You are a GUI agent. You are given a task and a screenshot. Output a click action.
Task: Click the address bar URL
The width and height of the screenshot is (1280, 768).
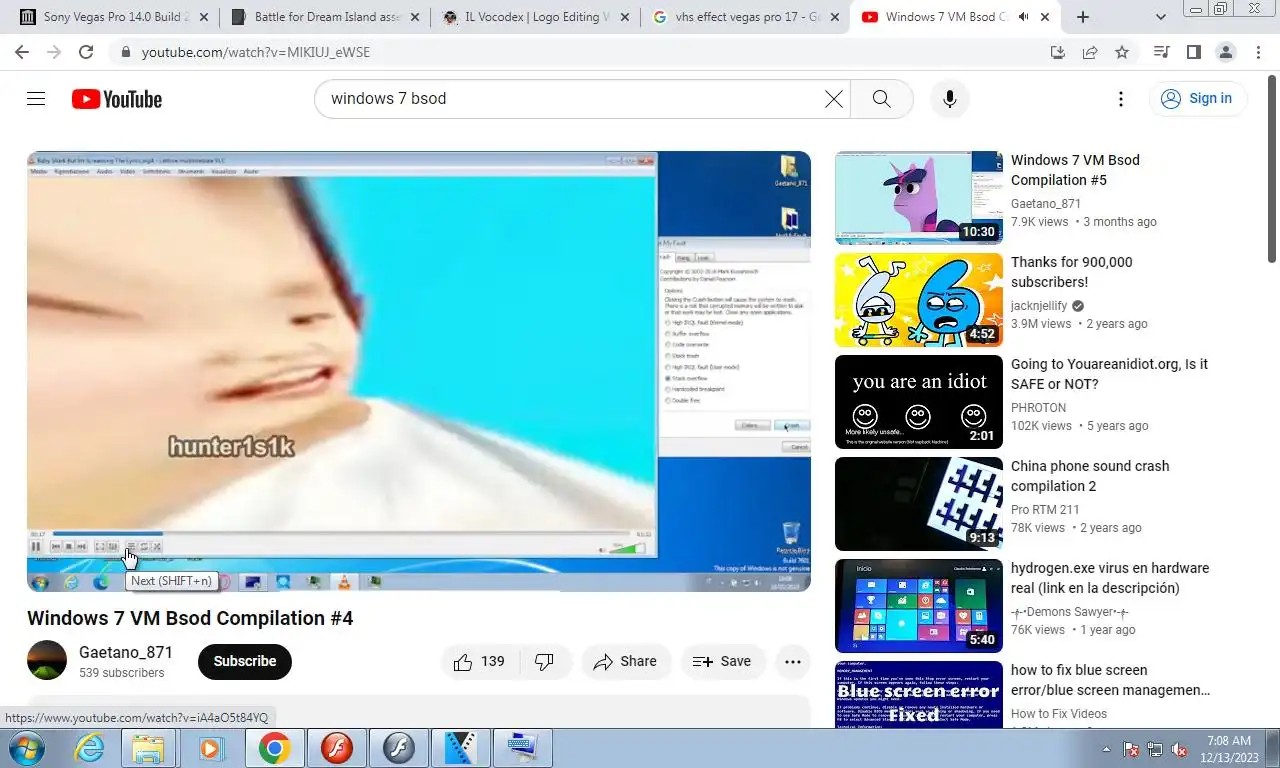coord(256,52)
